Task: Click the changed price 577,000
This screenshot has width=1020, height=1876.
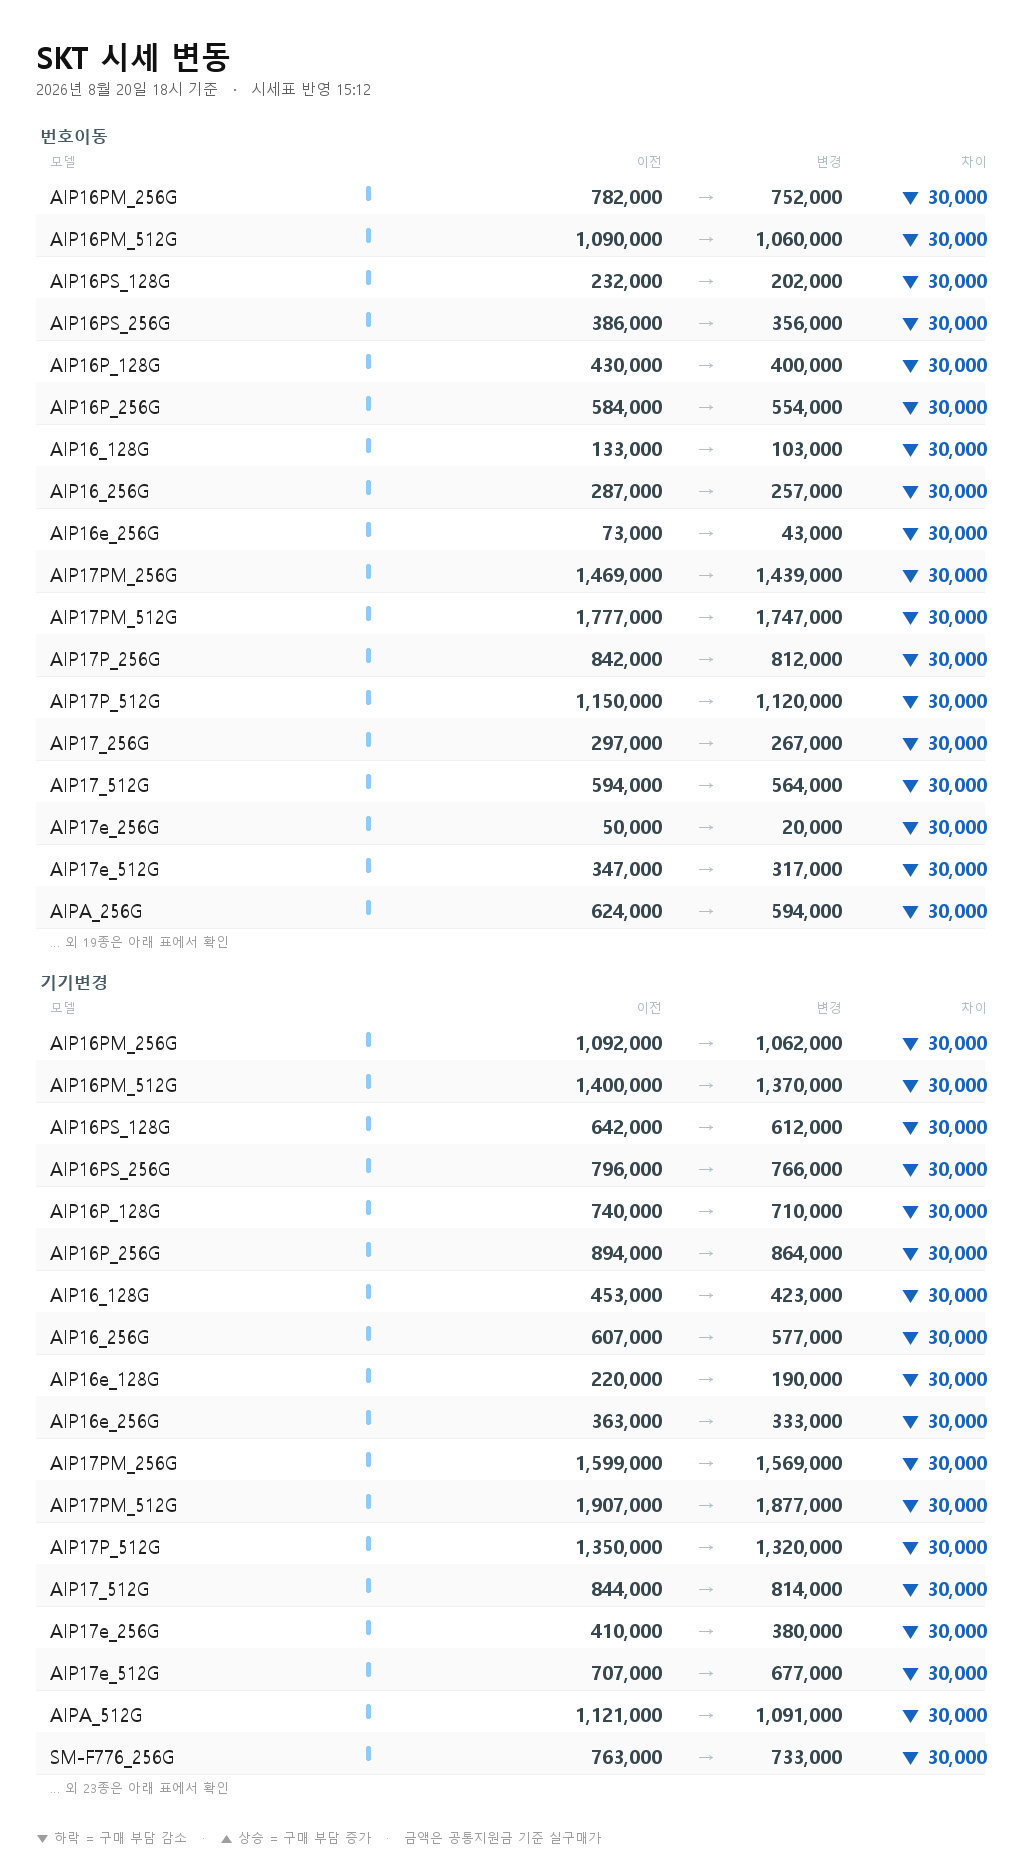Action: [807, 1338]
